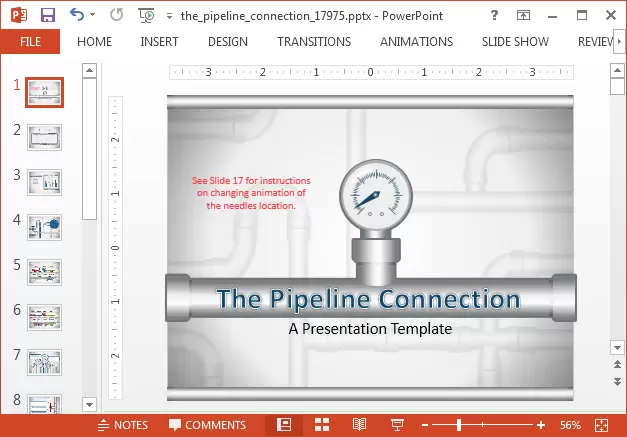Click the Redo/Repeat icon
This screenshot has width=627, height=437.
pyautogui.click(x=115, y=15)
